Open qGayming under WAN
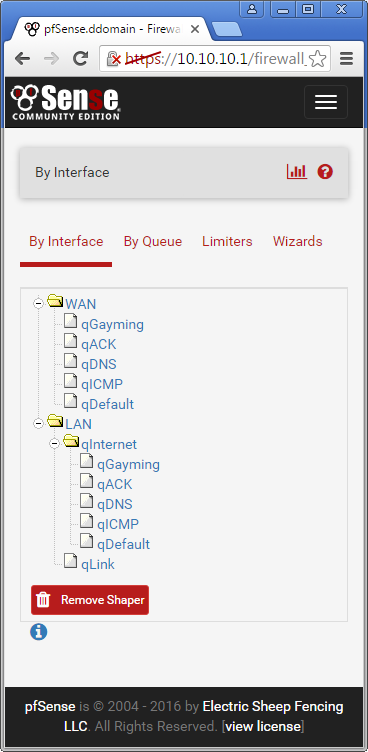Screen dimensions: 368x752 tap(113, 325)
